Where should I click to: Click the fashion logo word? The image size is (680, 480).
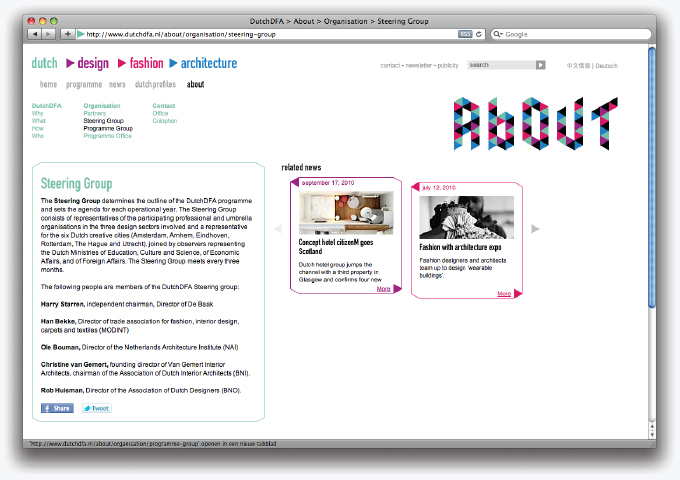click(146, 63)
